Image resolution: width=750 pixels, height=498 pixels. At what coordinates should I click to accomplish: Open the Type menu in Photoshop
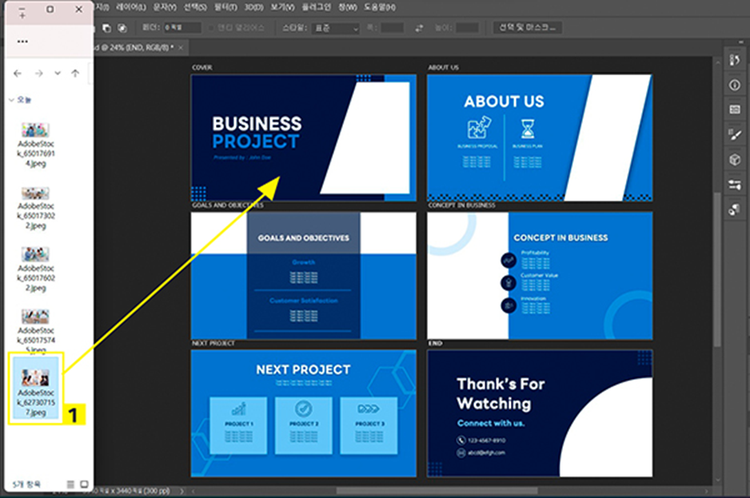point(165,7)
